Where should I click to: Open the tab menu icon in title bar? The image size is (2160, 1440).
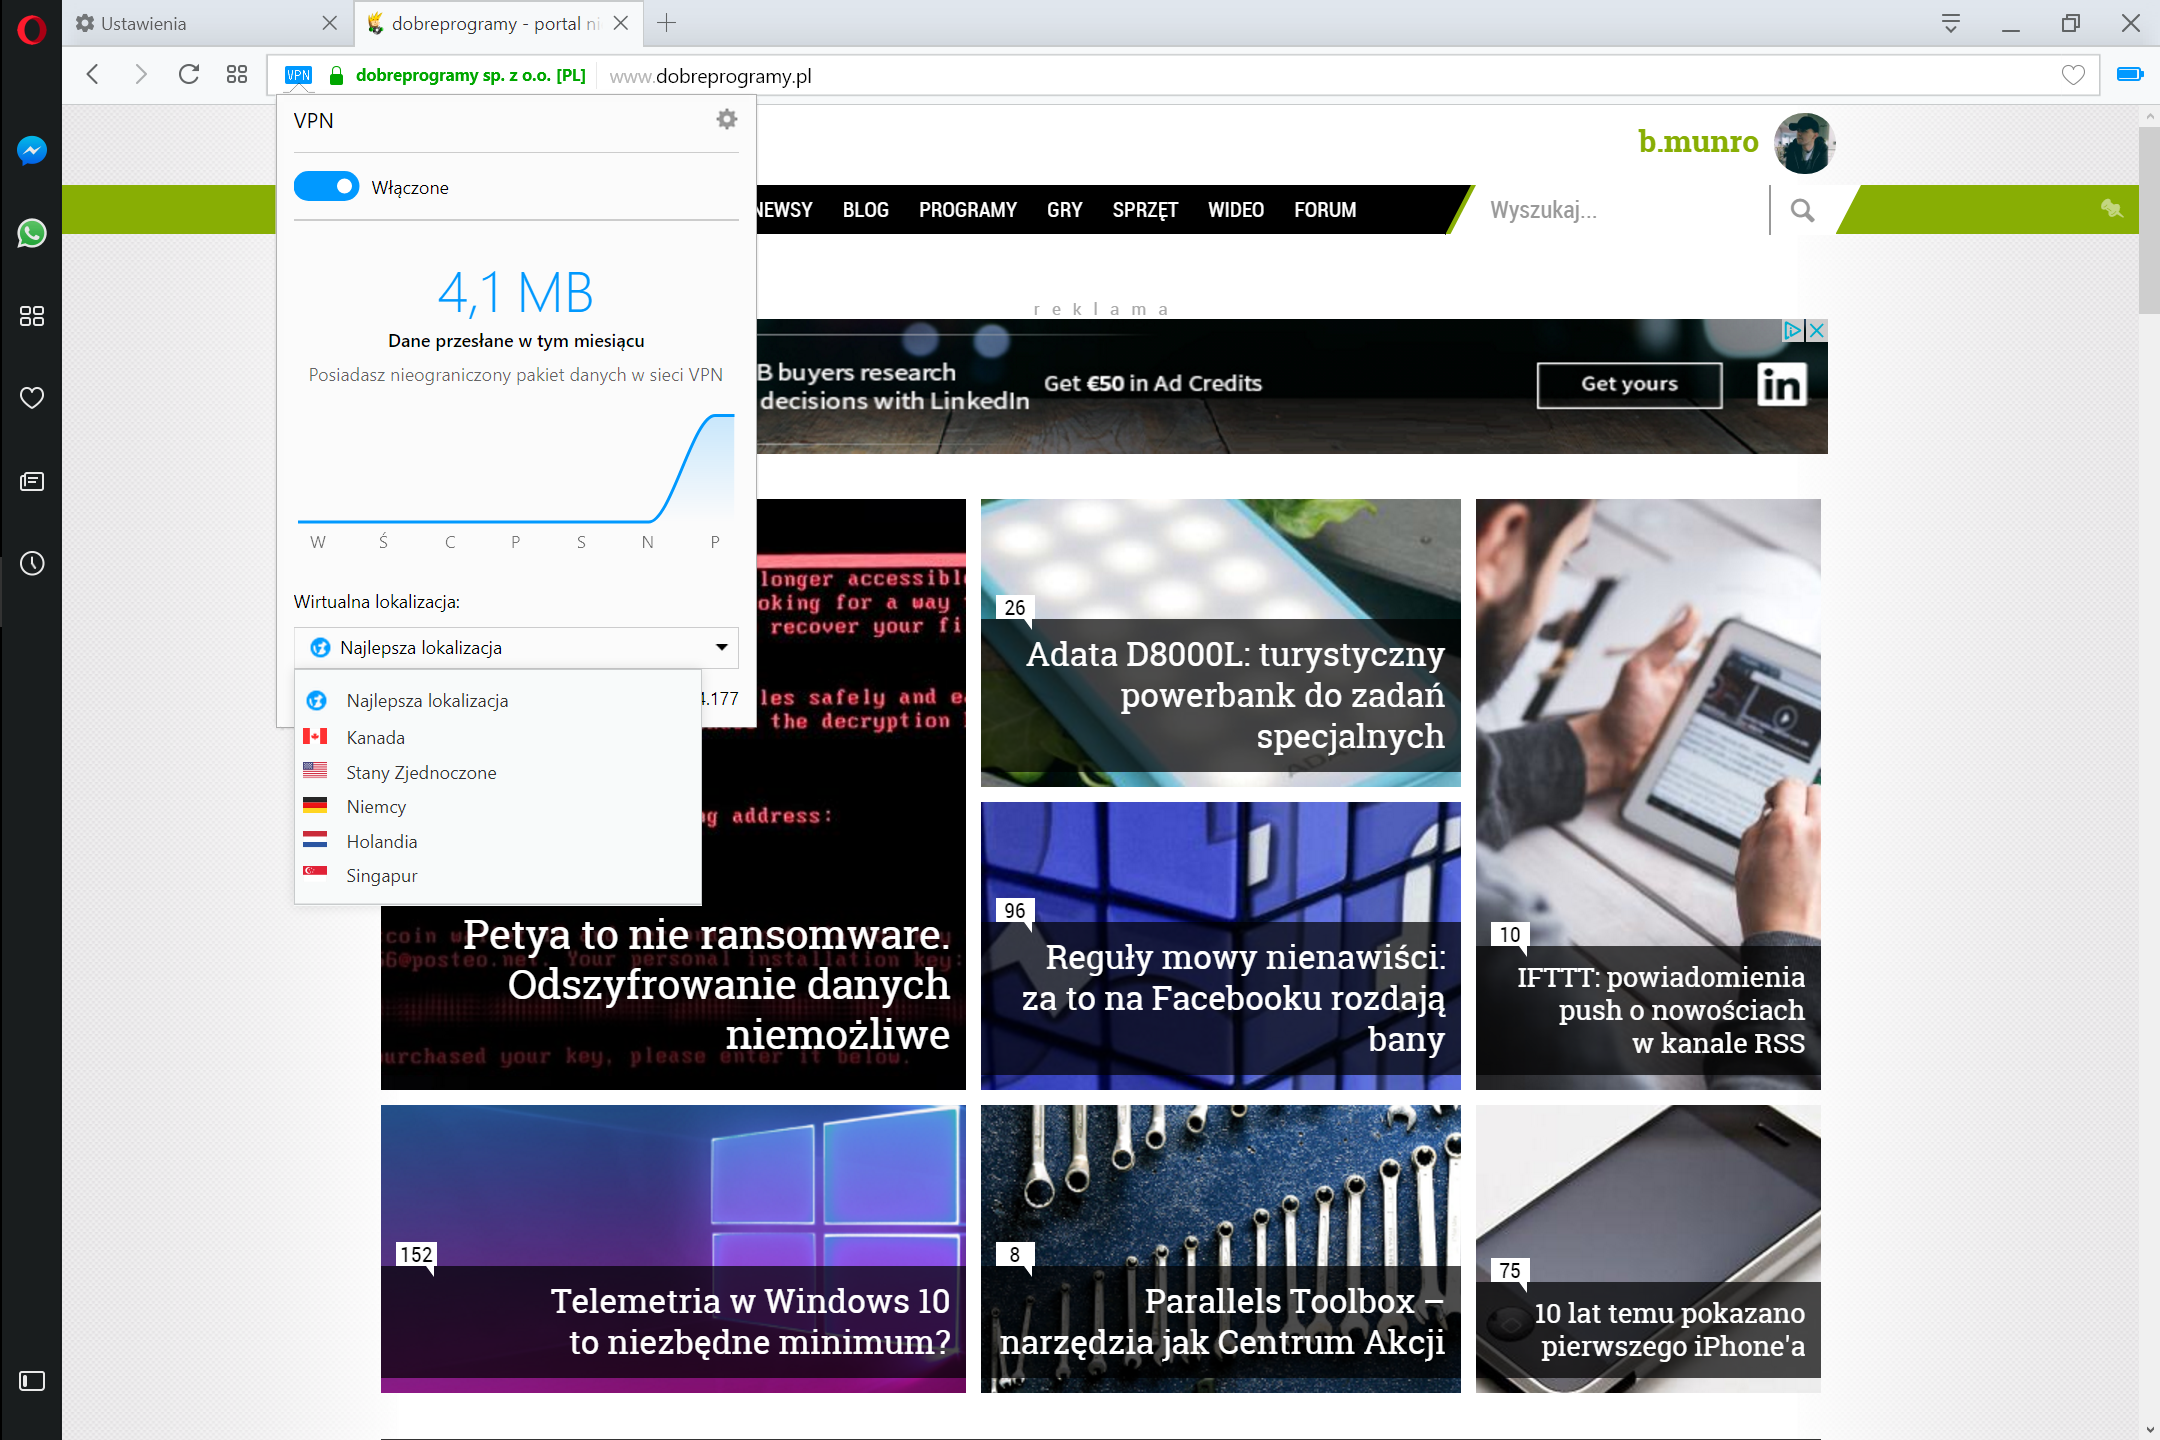1950,23
